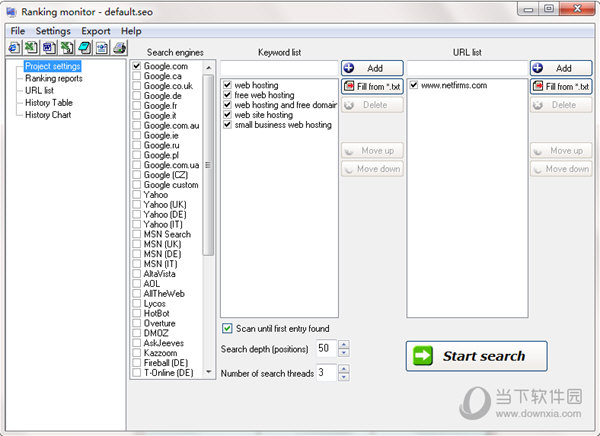Open History Table in the tree

point(49,103)
